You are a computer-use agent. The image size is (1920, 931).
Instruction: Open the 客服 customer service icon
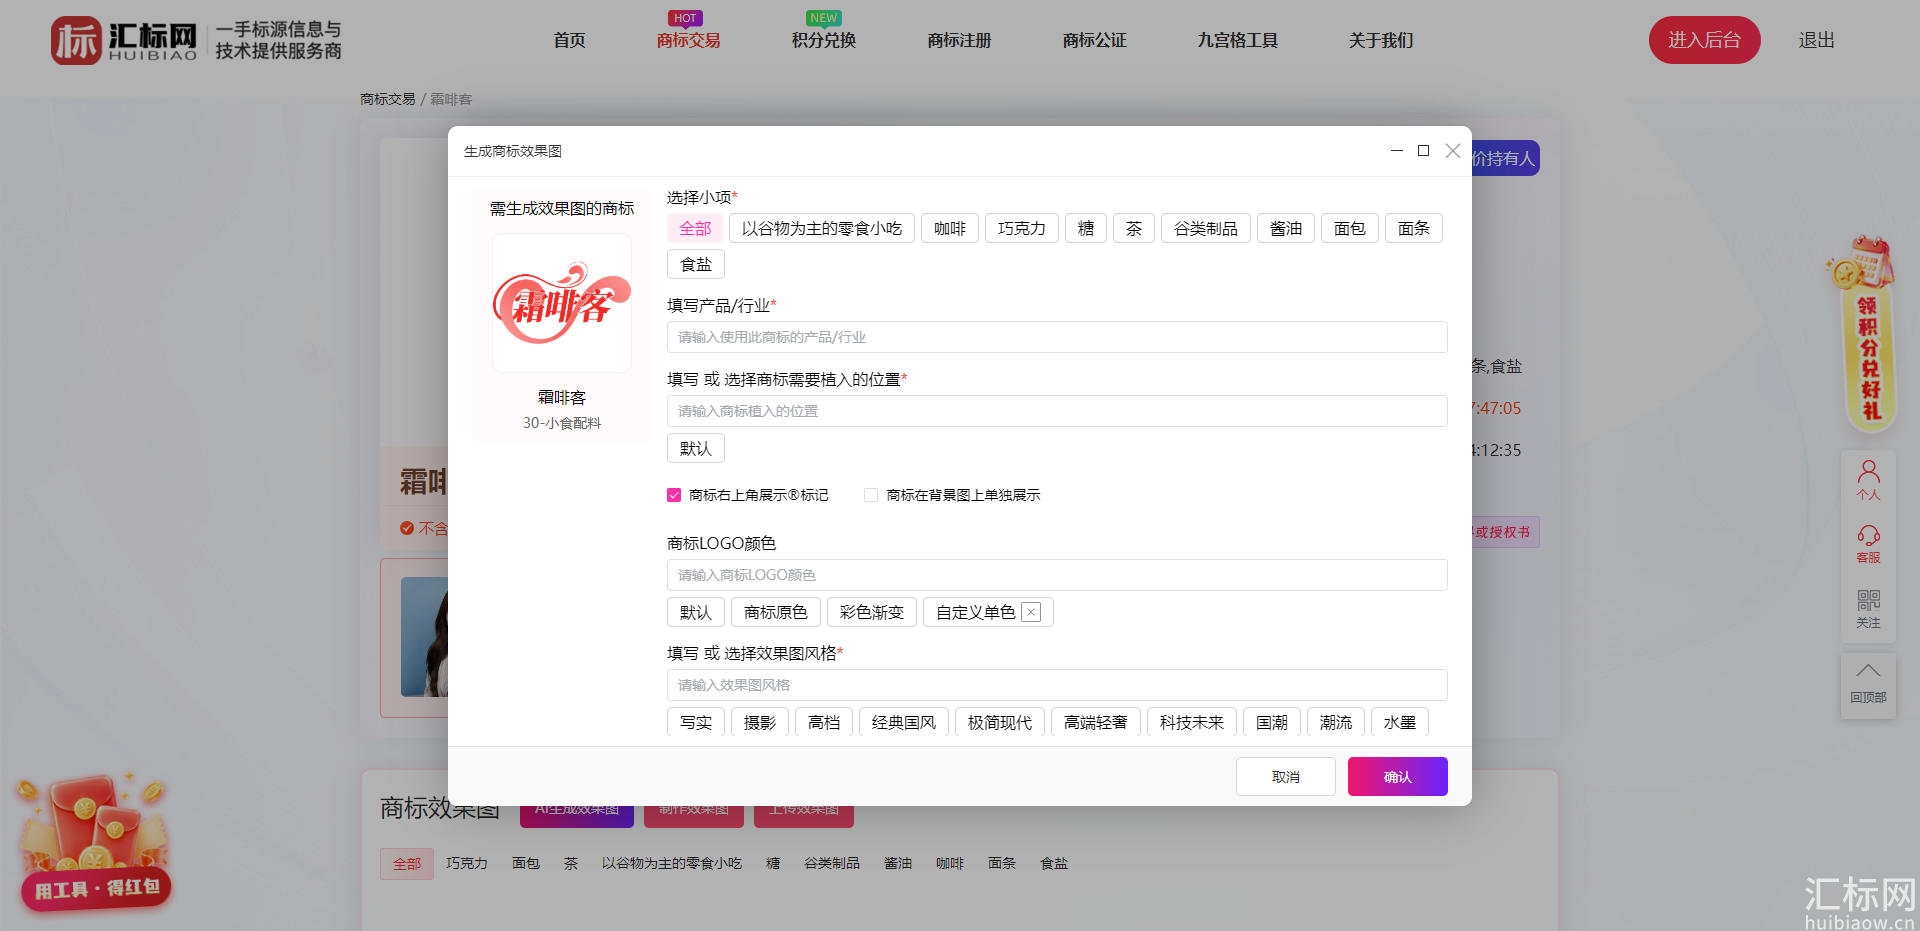tap(1868, 544)
